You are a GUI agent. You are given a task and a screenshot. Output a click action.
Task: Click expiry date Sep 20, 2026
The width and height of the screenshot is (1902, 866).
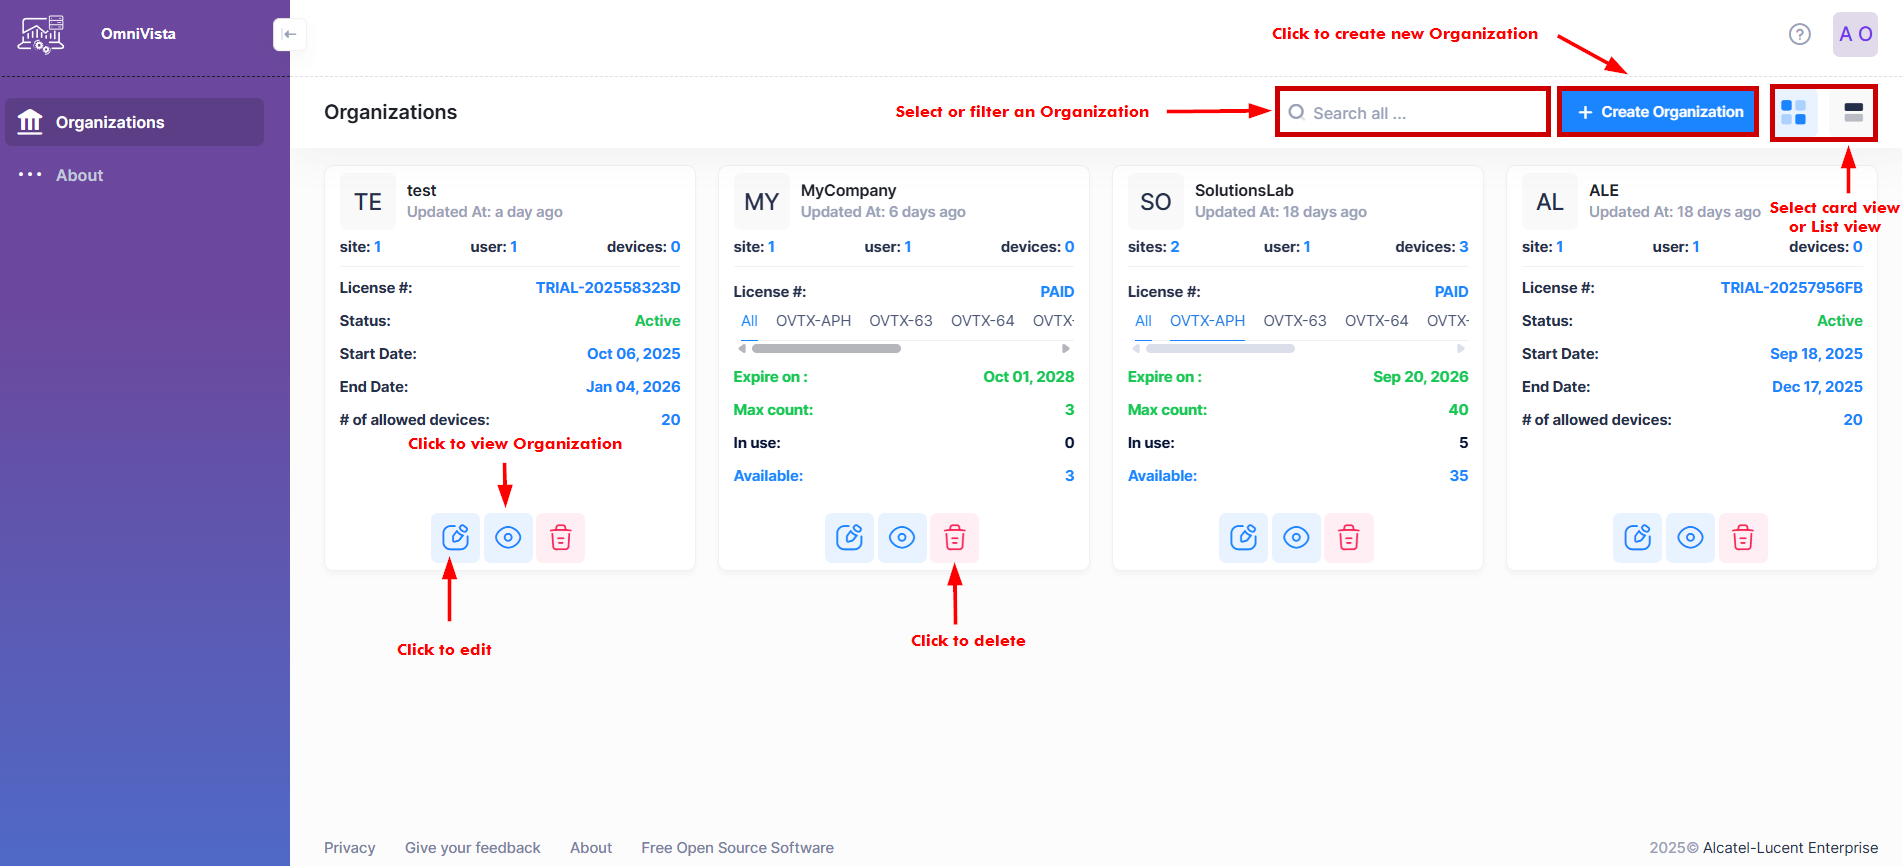tap(1420, 377)
